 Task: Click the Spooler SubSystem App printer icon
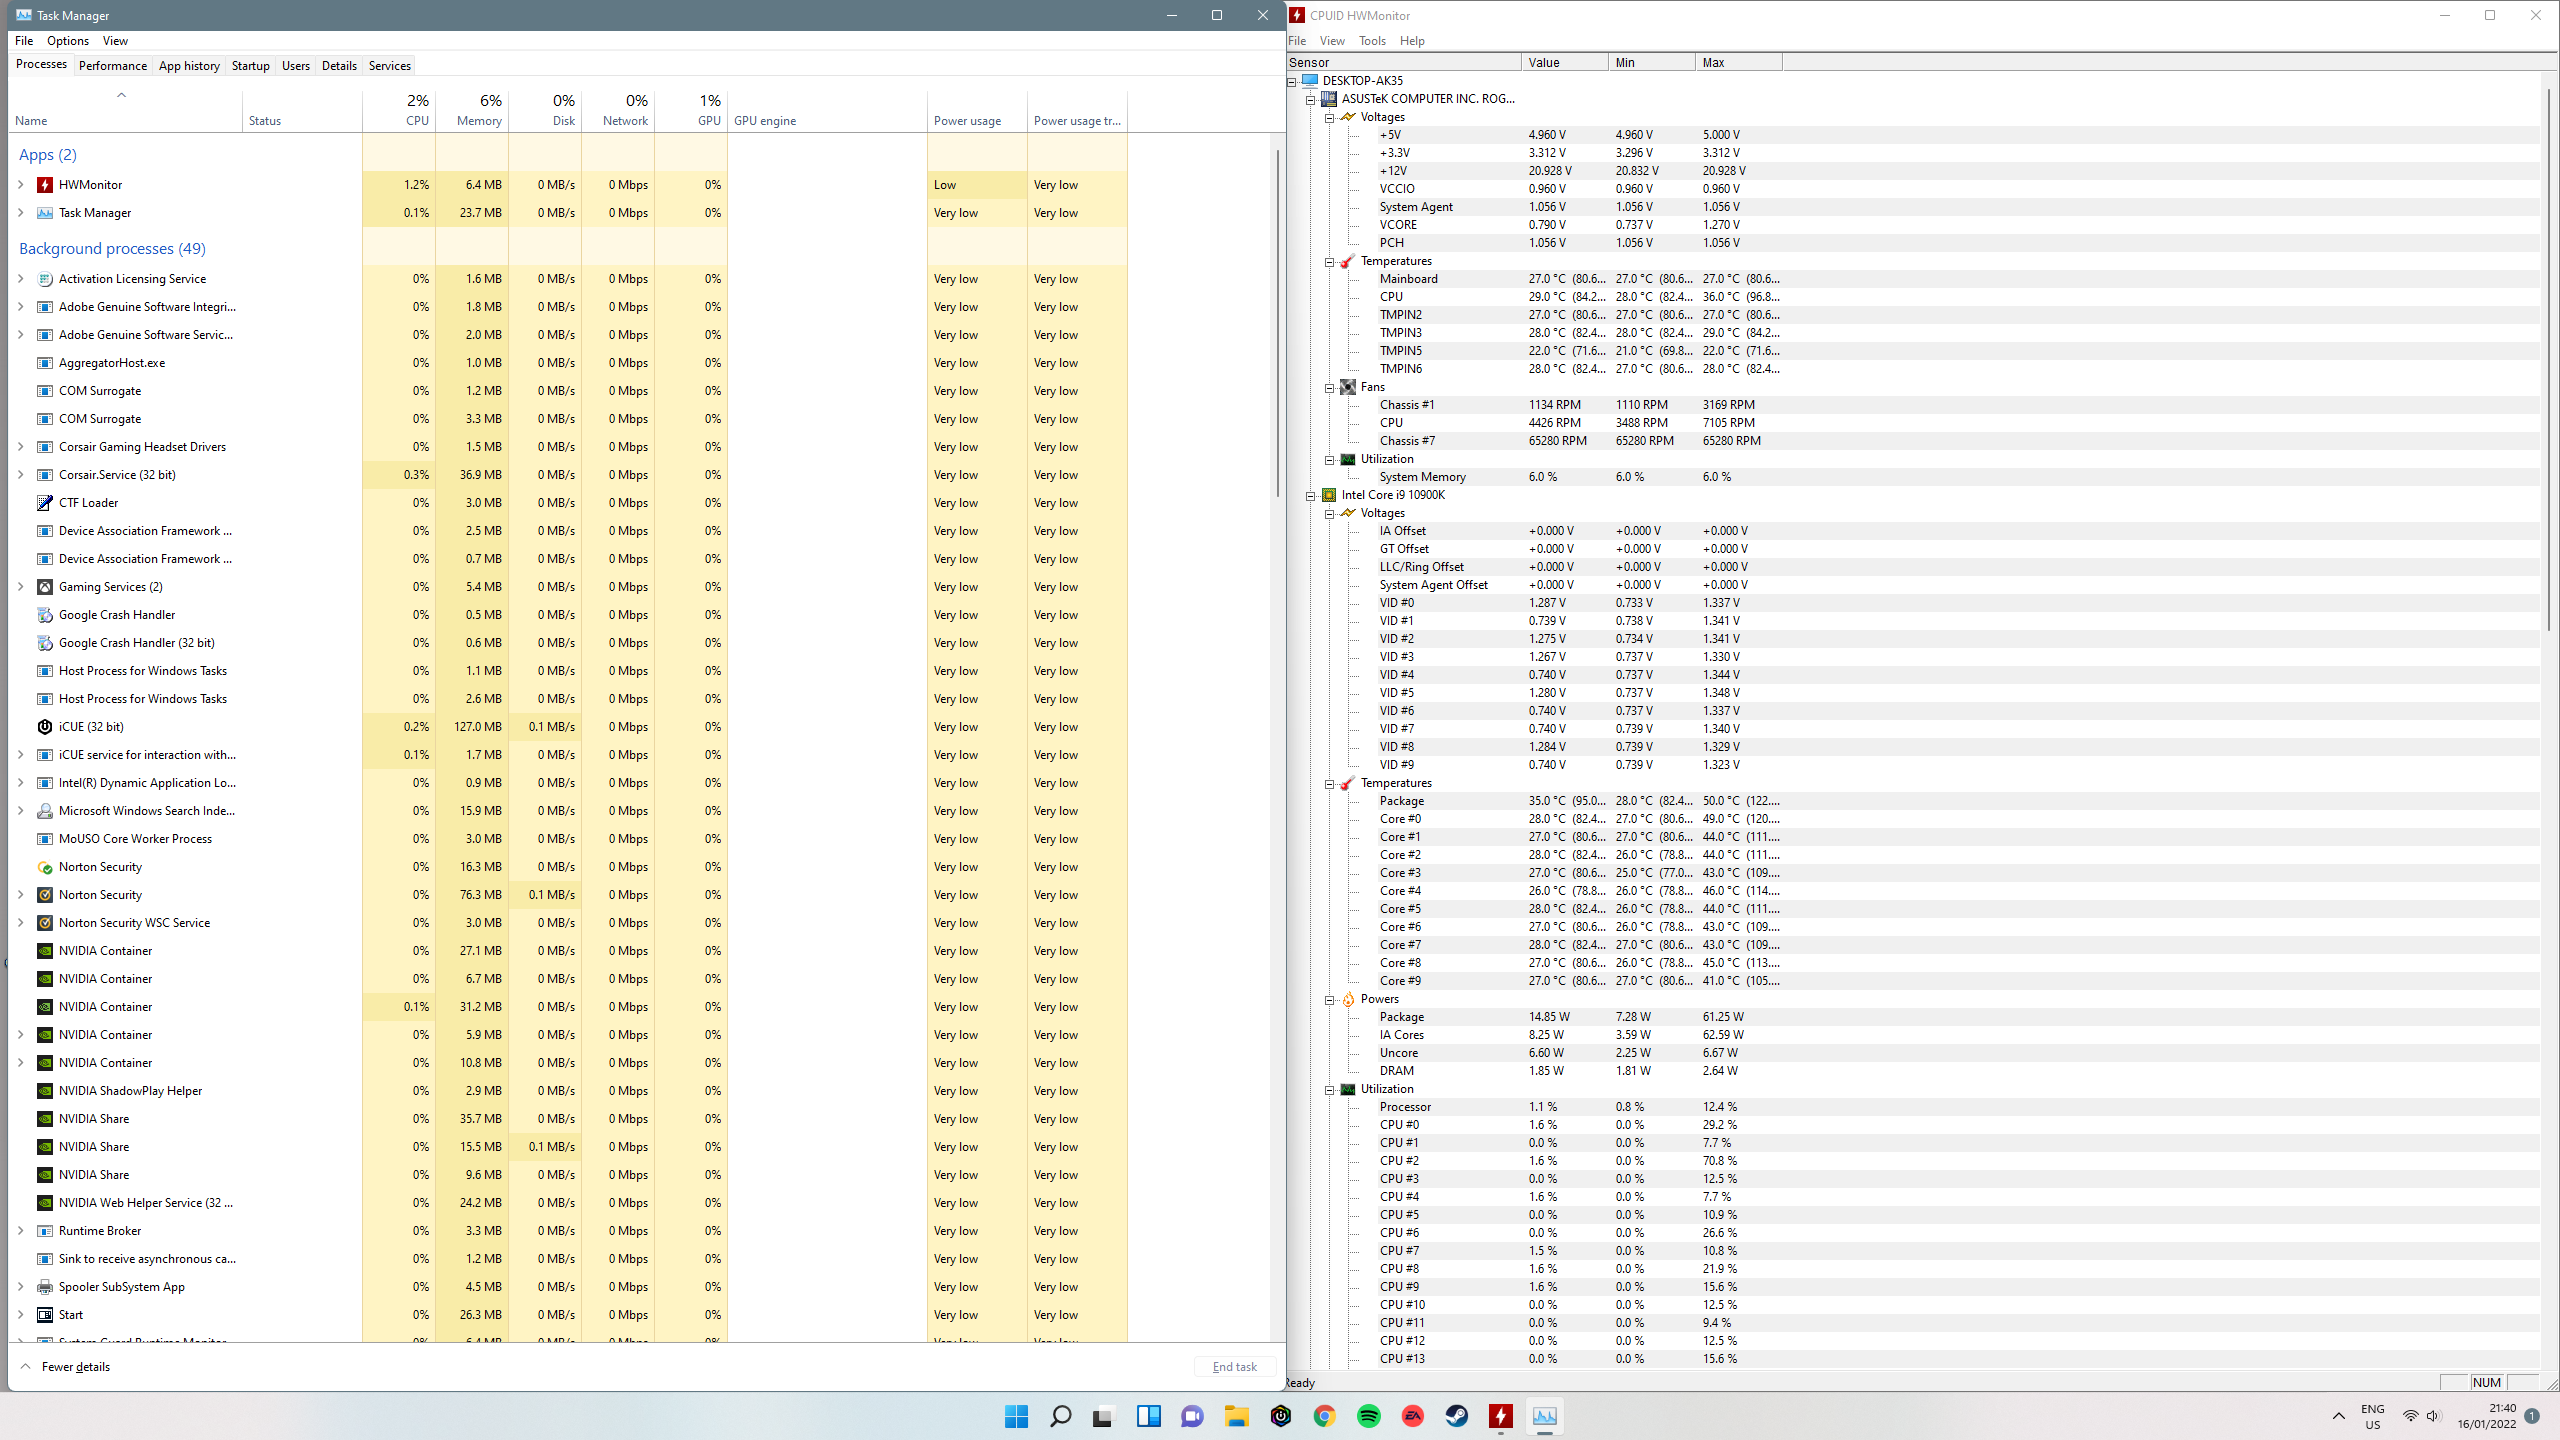point(45,1287)
